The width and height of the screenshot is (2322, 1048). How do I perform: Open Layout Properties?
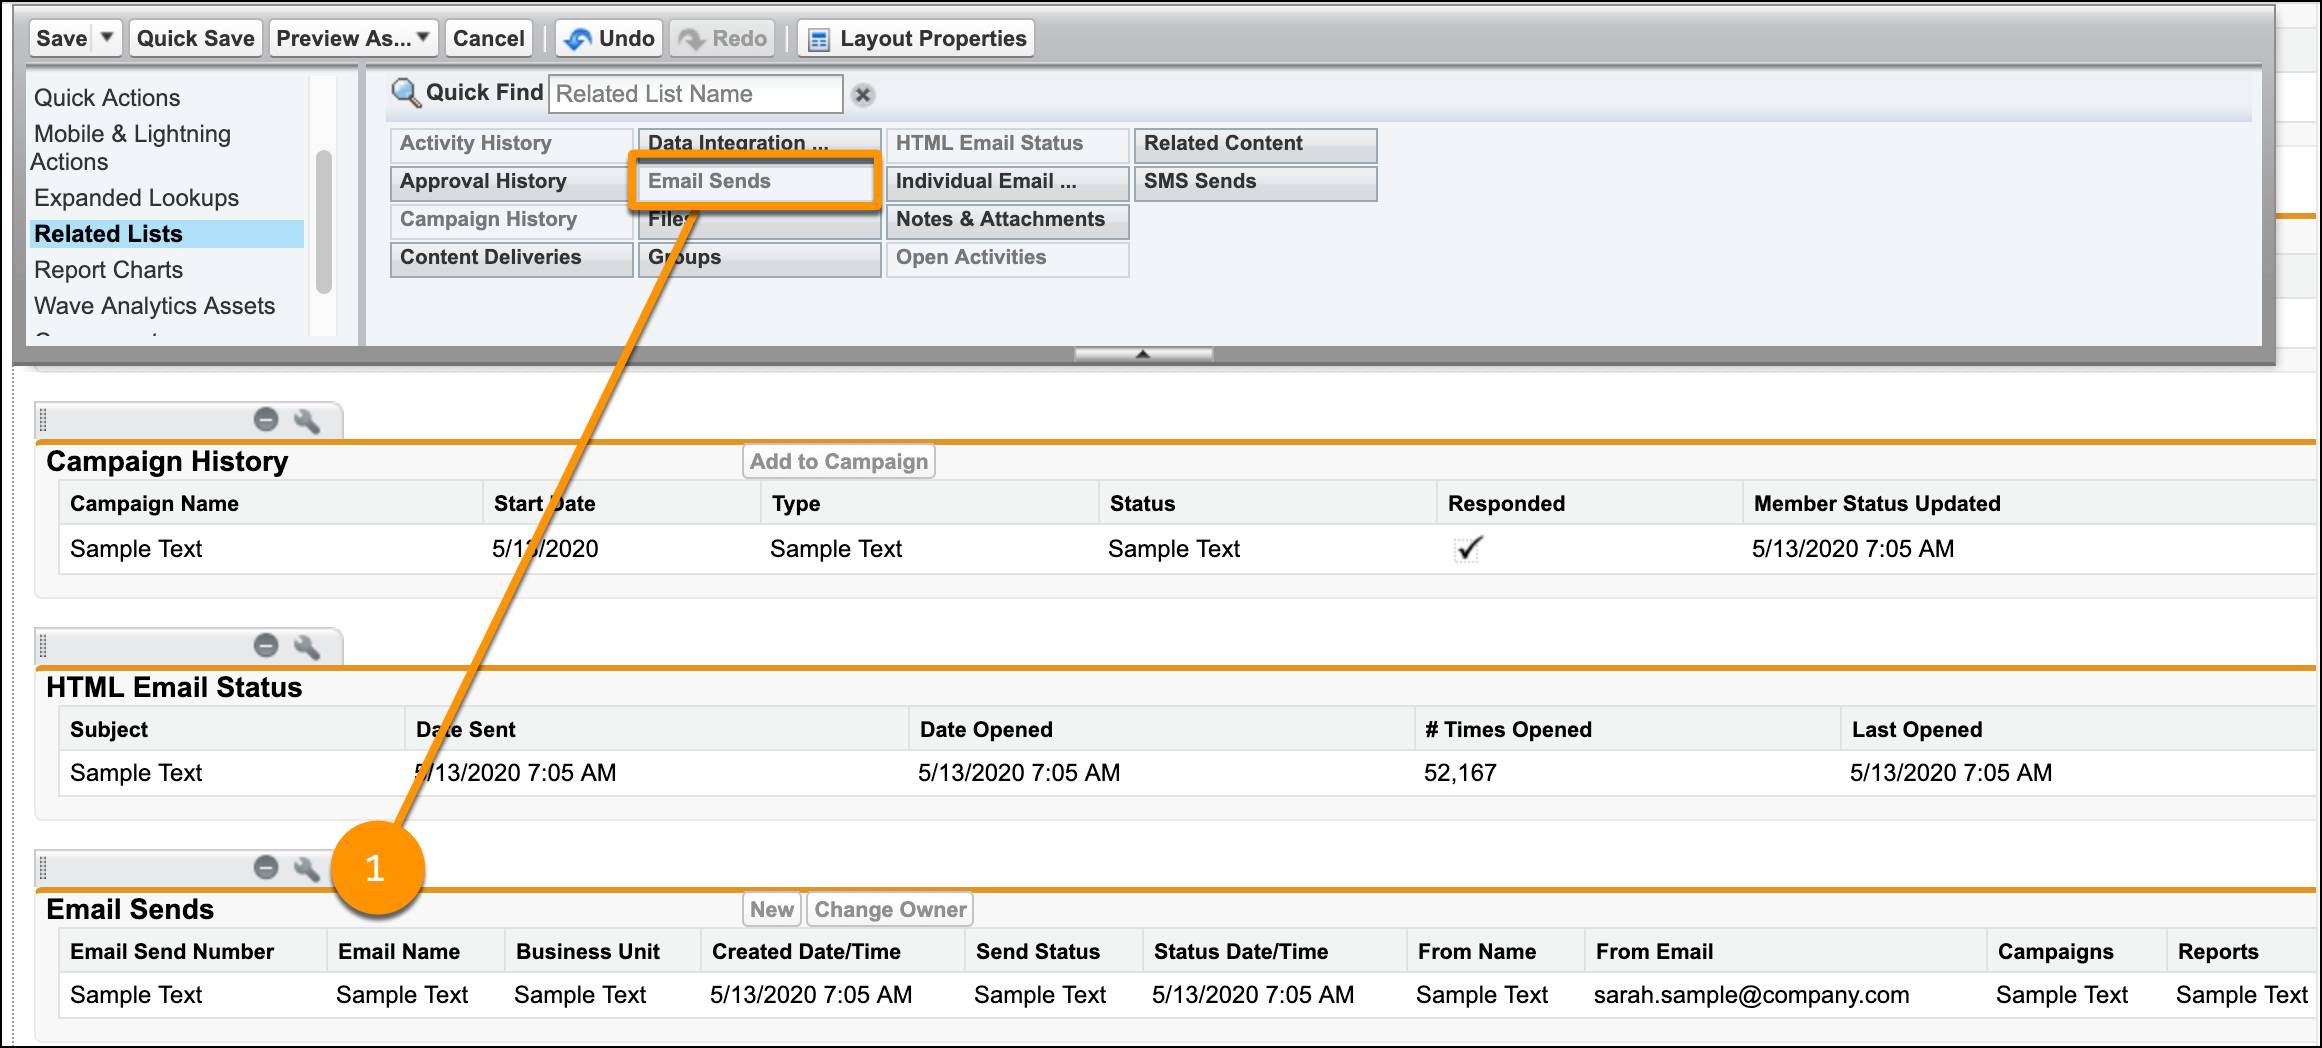click(x=915, y=38)
